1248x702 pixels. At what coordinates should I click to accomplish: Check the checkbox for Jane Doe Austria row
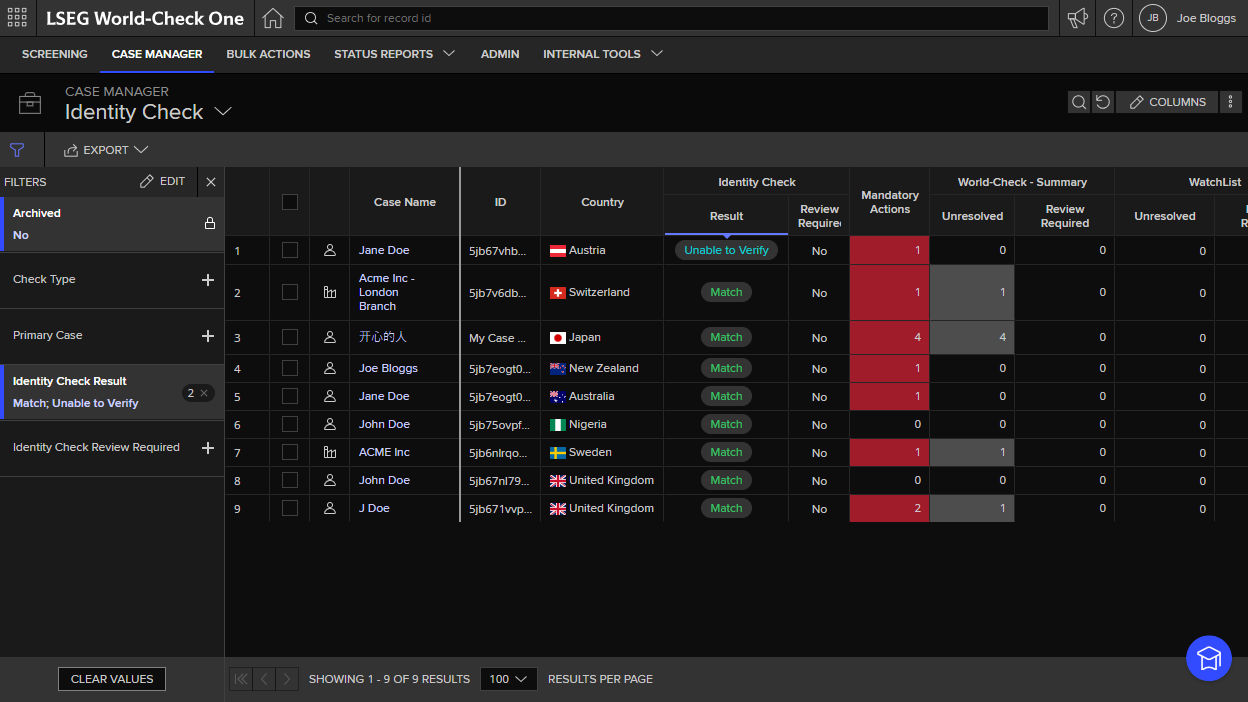coord(290,250)
